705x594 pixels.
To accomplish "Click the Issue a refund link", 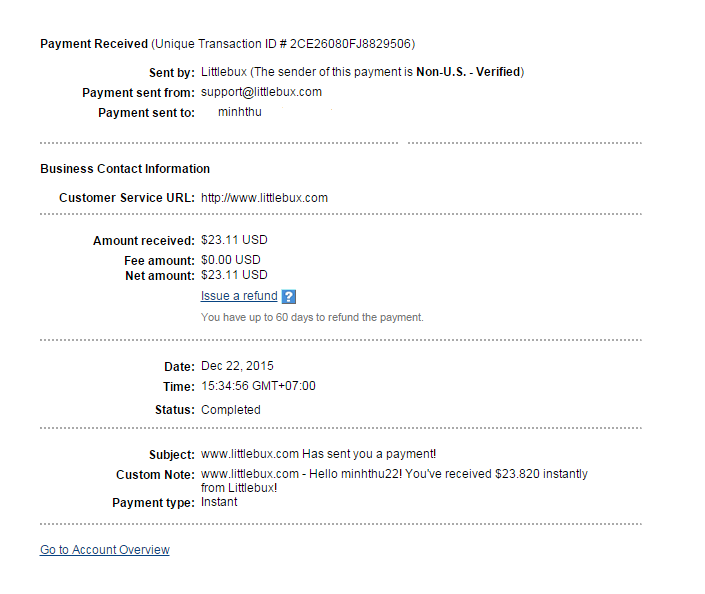I will point(239,296).
